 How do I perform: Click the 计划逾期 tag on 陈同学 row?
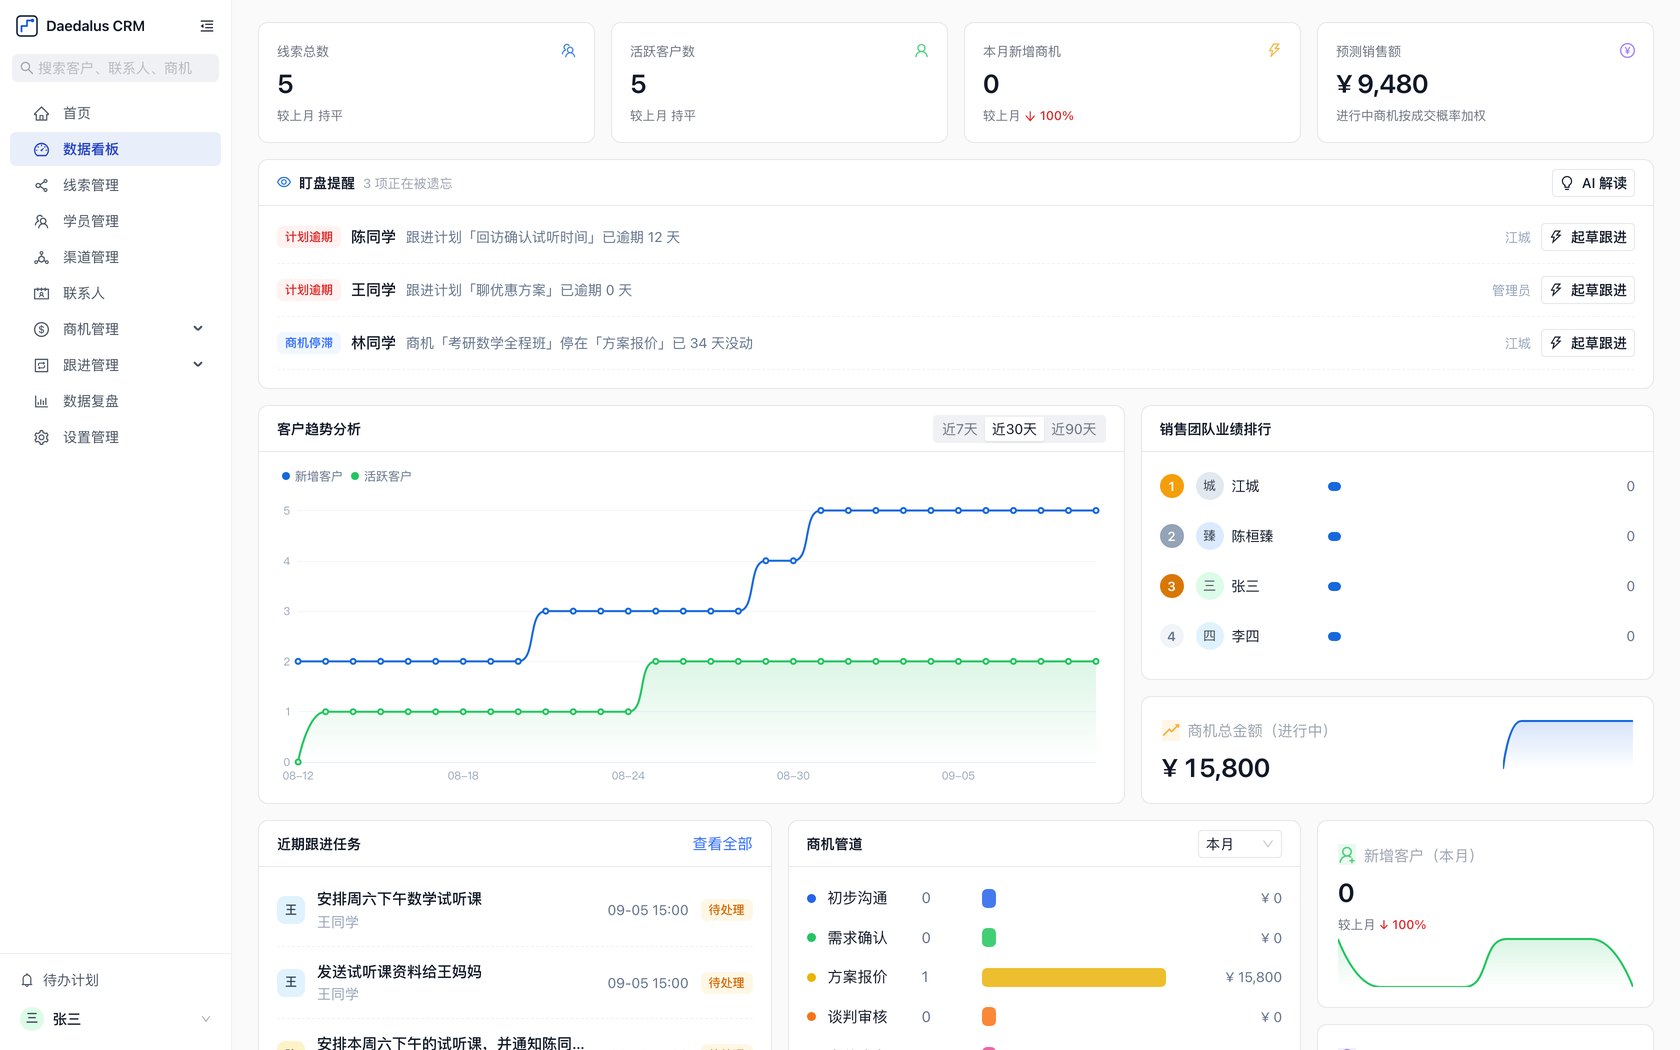308,237
